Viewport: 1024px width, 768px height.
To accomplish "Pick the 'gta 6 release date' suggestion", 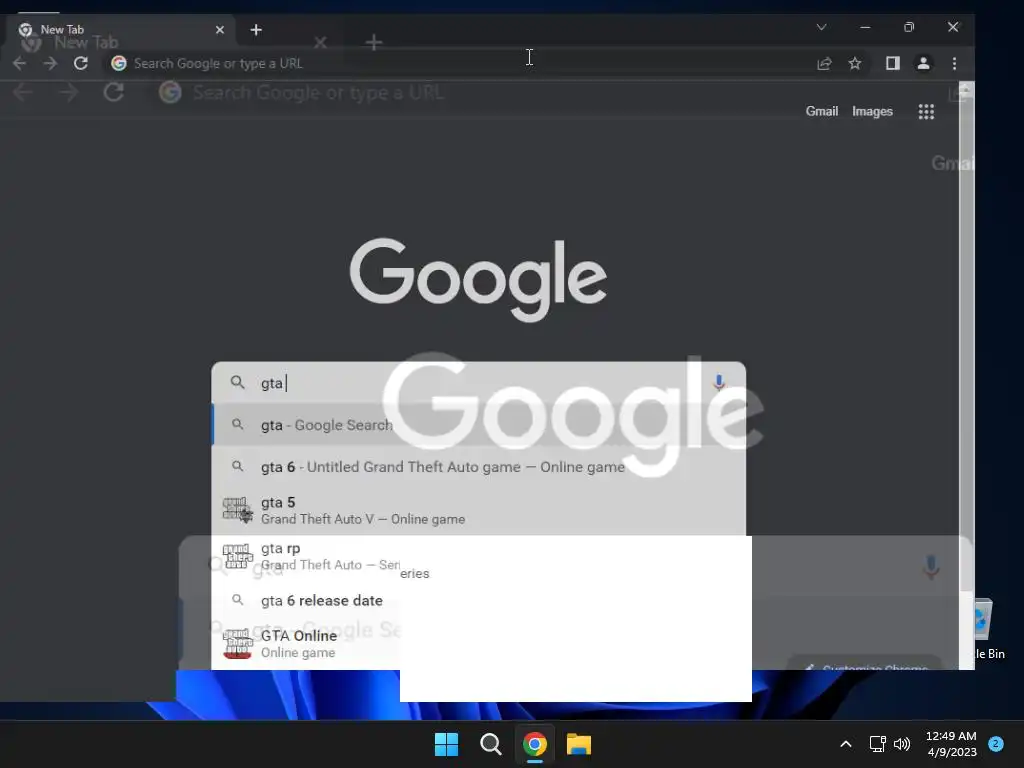I will 479,600.
